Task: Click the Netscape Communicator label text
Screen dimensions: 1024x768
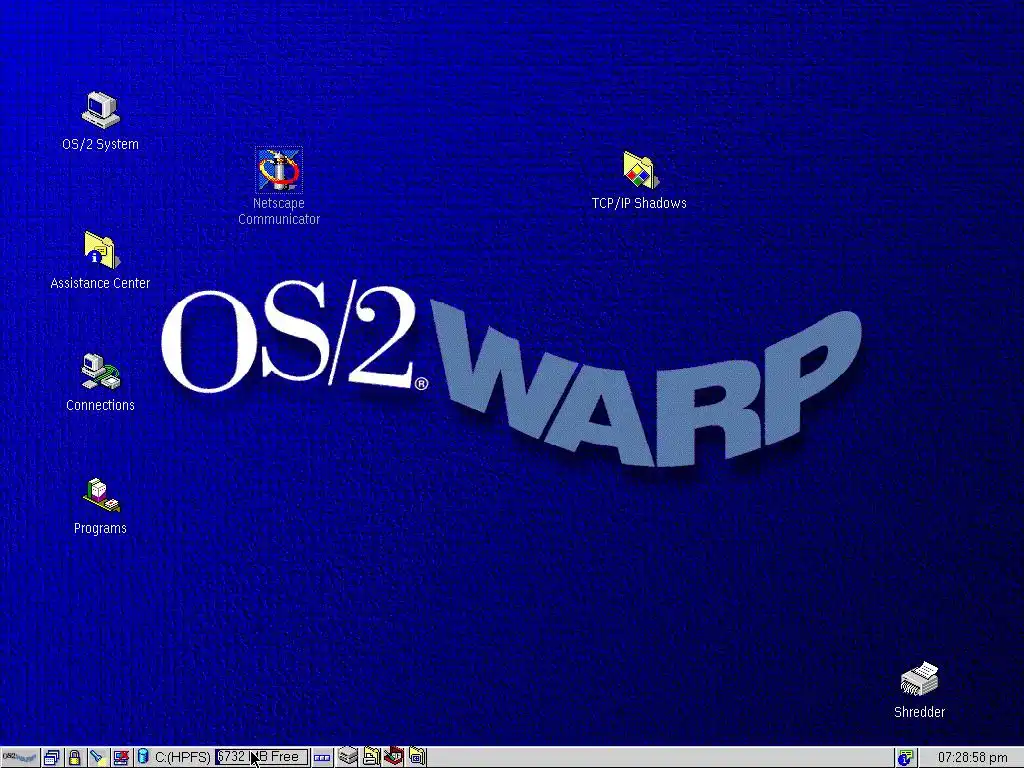Action: point(279,211)
